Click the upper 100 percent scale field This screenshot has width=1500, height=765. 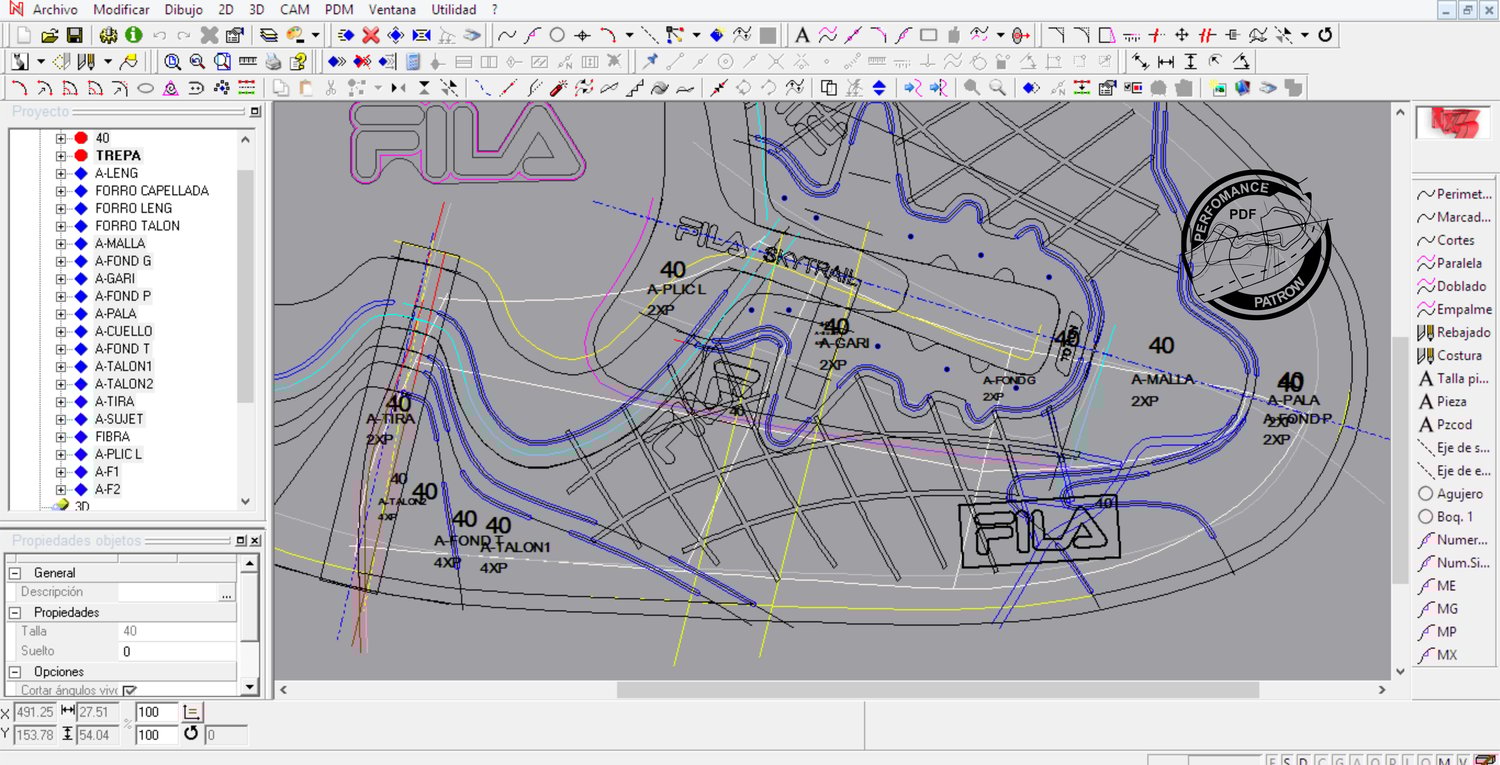pos(157,712)
